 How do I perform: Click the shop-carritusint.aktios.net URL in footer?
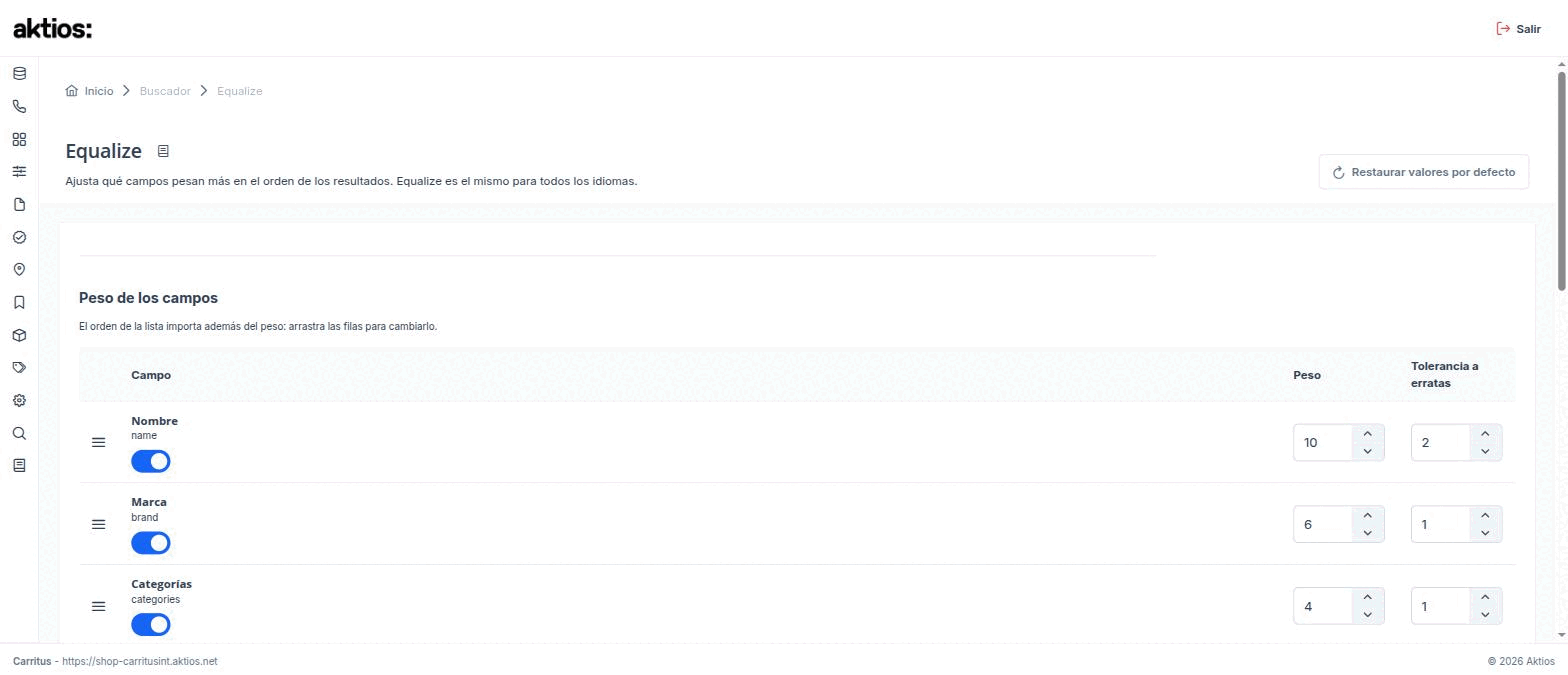coord(139,662)
